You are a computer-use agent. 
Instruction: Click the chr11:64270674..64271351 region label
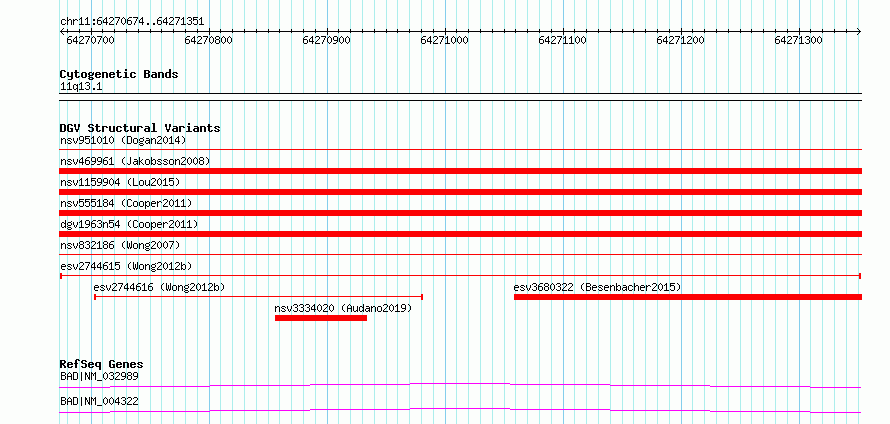[x=132, y=22]
